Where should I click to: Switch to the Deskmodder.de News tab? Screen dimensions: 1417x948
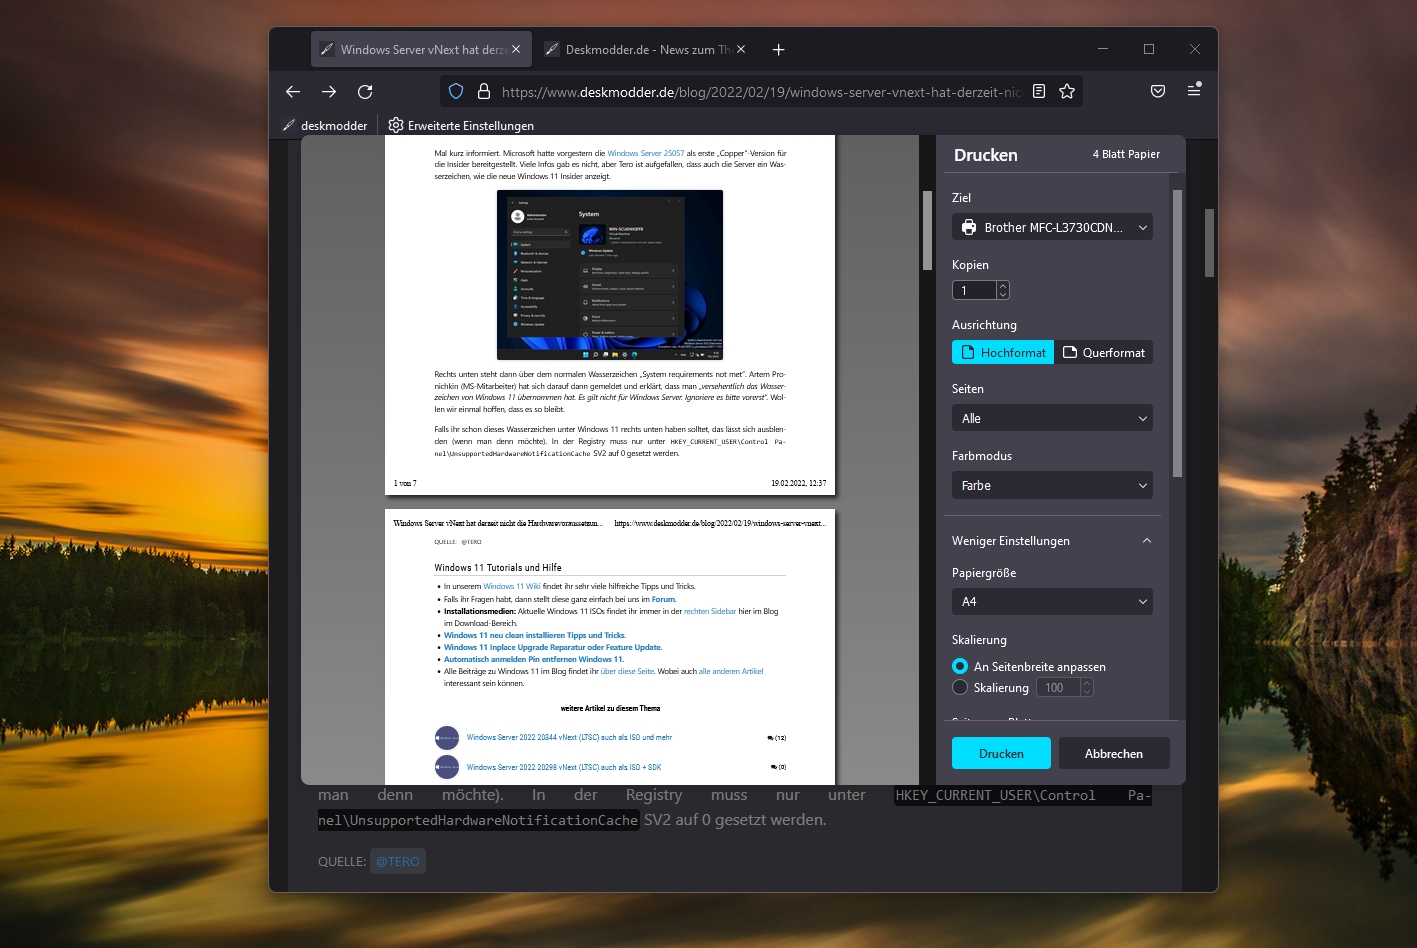coord(643,49)
